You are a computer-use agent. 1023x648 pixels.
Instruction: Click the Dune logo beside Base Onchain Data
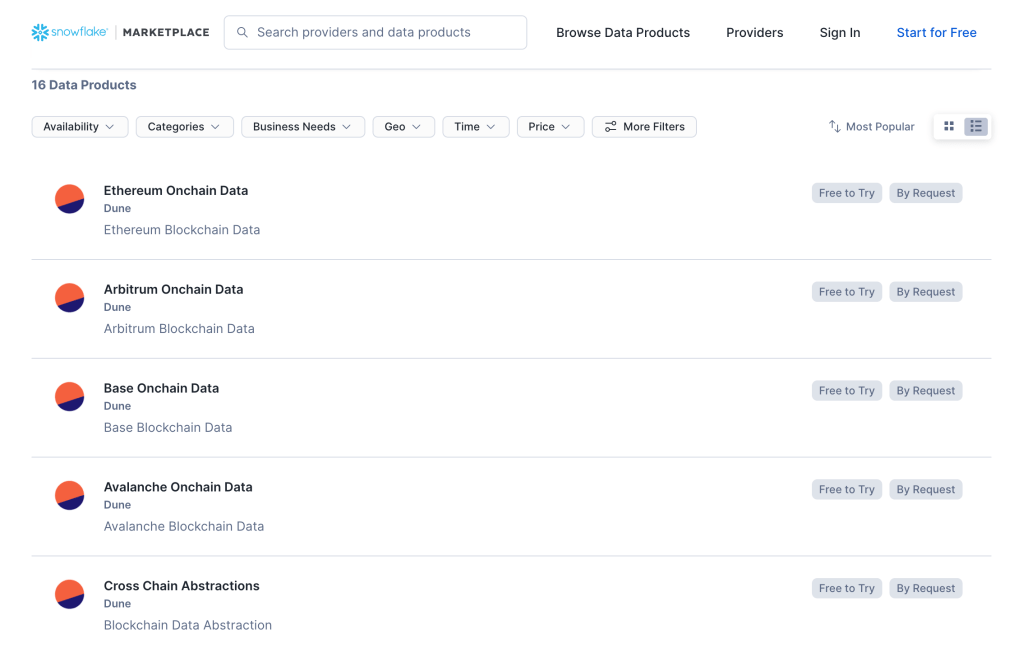(x=69, y=397)
